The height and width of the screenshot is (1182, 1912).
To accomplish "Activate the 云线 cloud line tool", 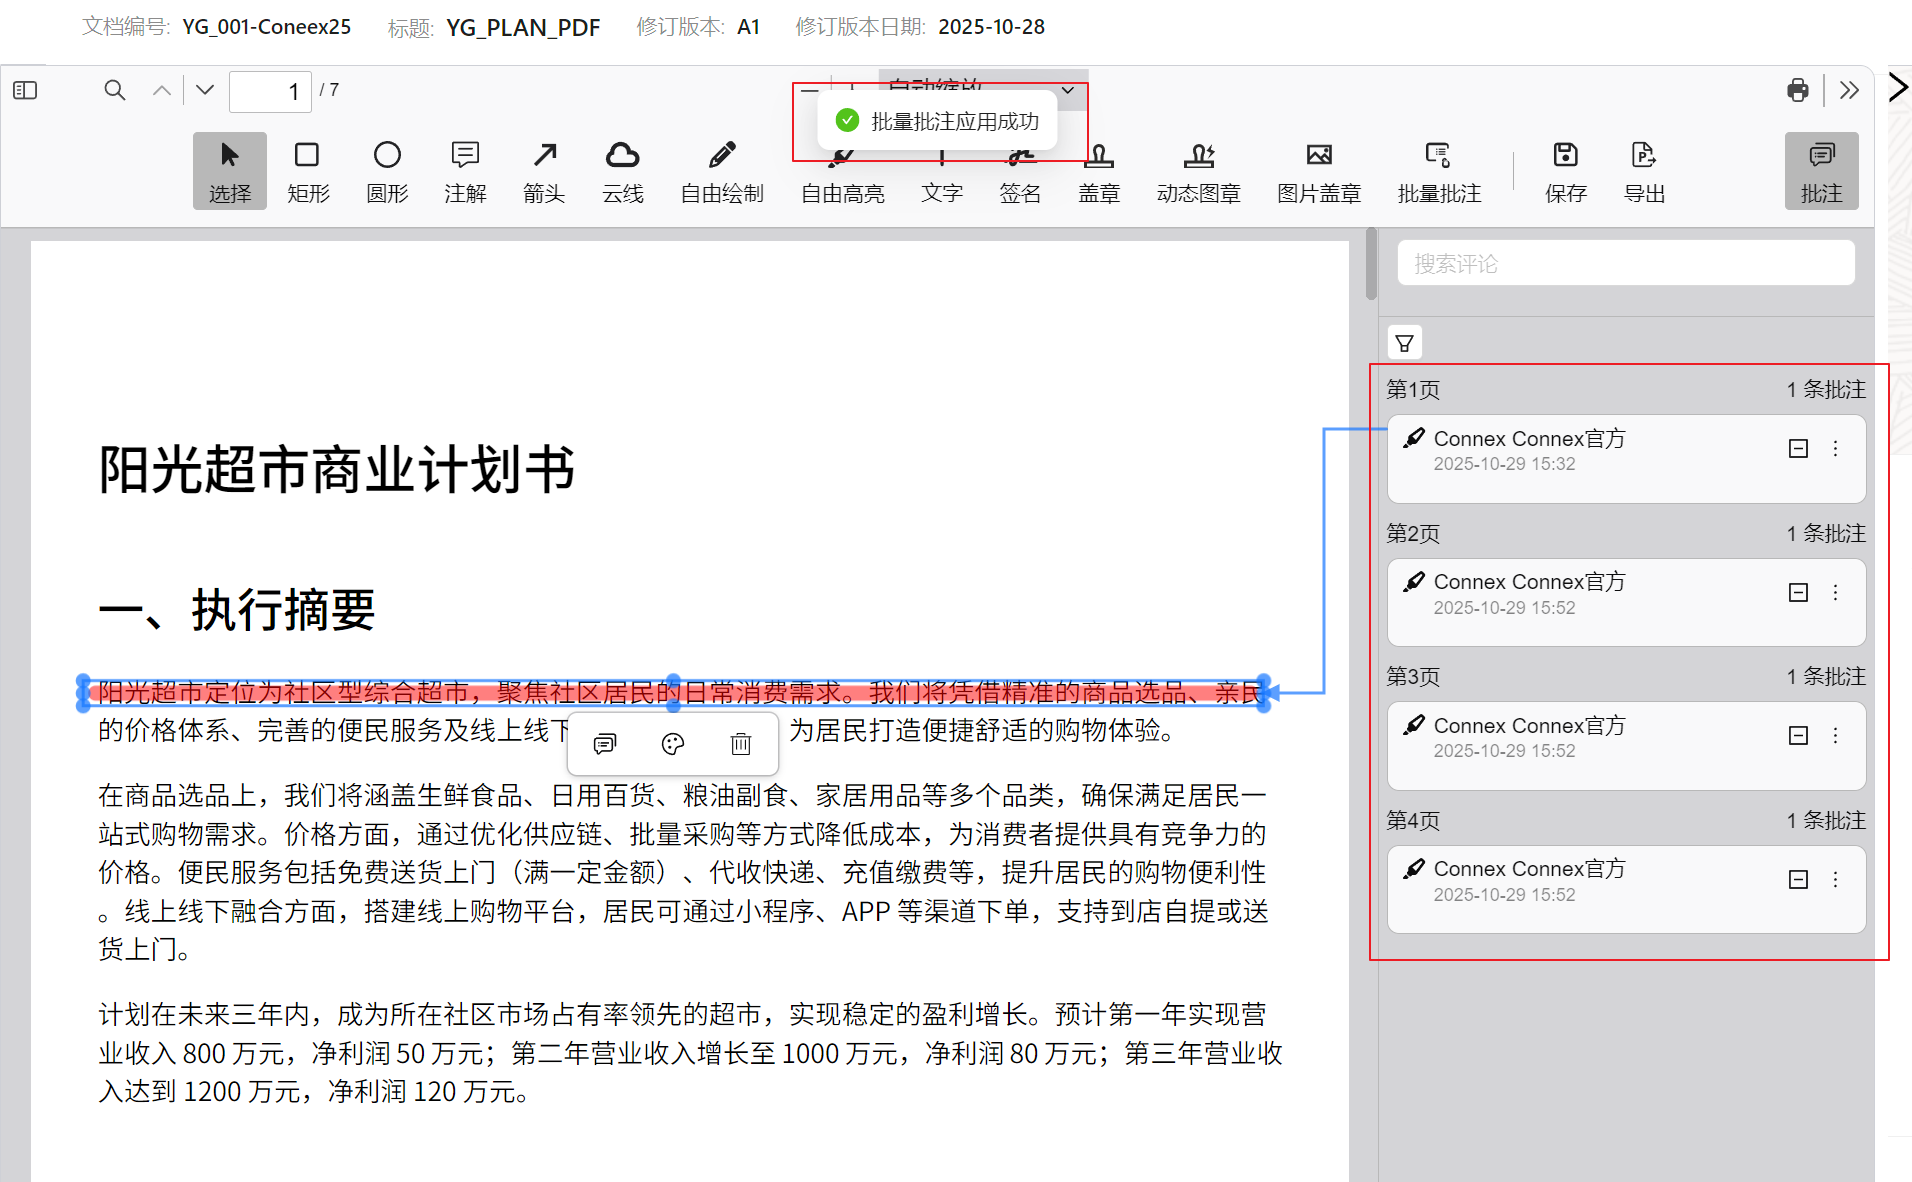I will (x=622, y=170).
